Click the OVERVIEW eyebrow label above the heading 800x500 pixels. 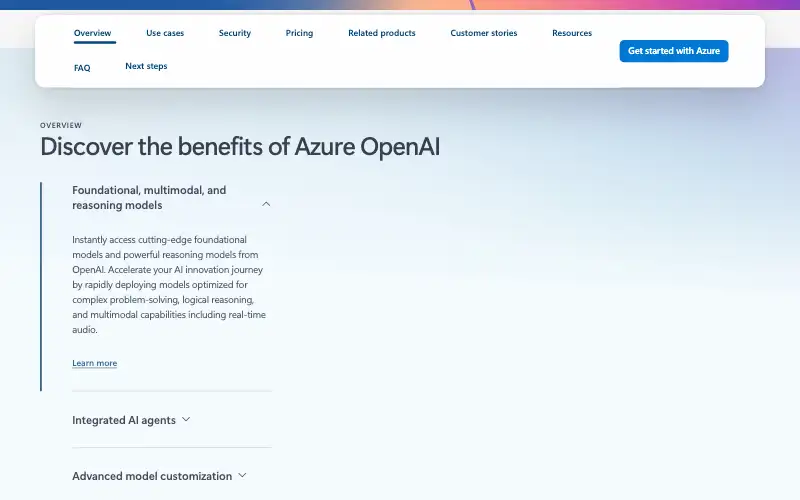61,125
